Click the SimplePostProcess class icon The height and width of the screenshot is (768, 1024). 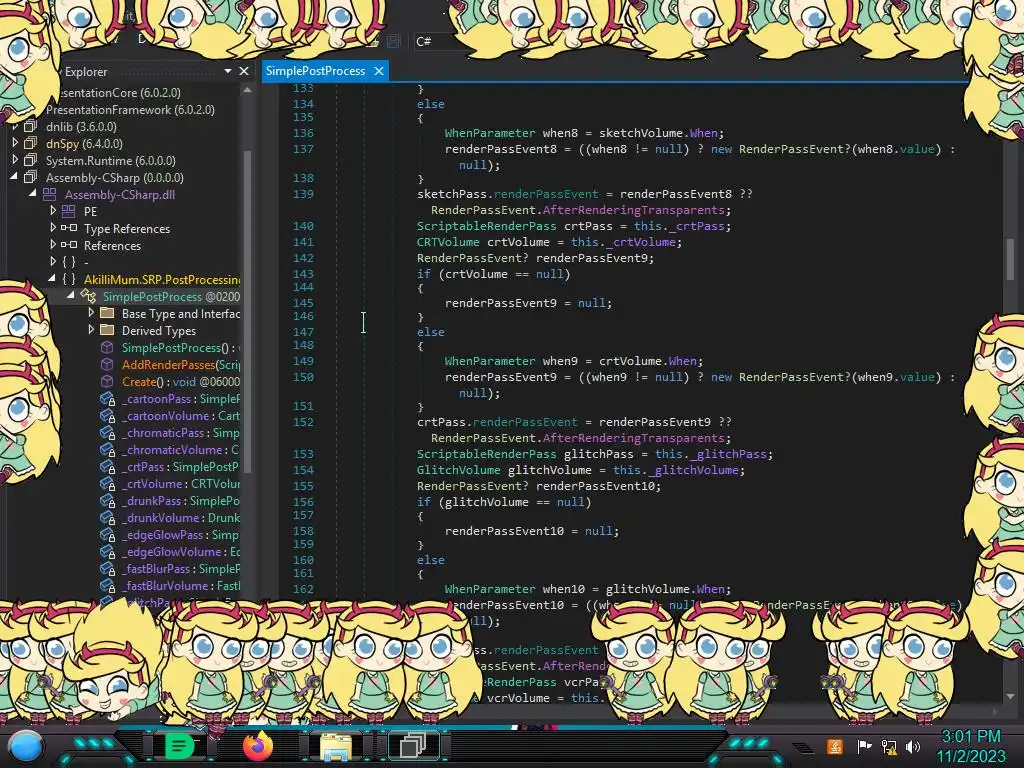point(88,296)
